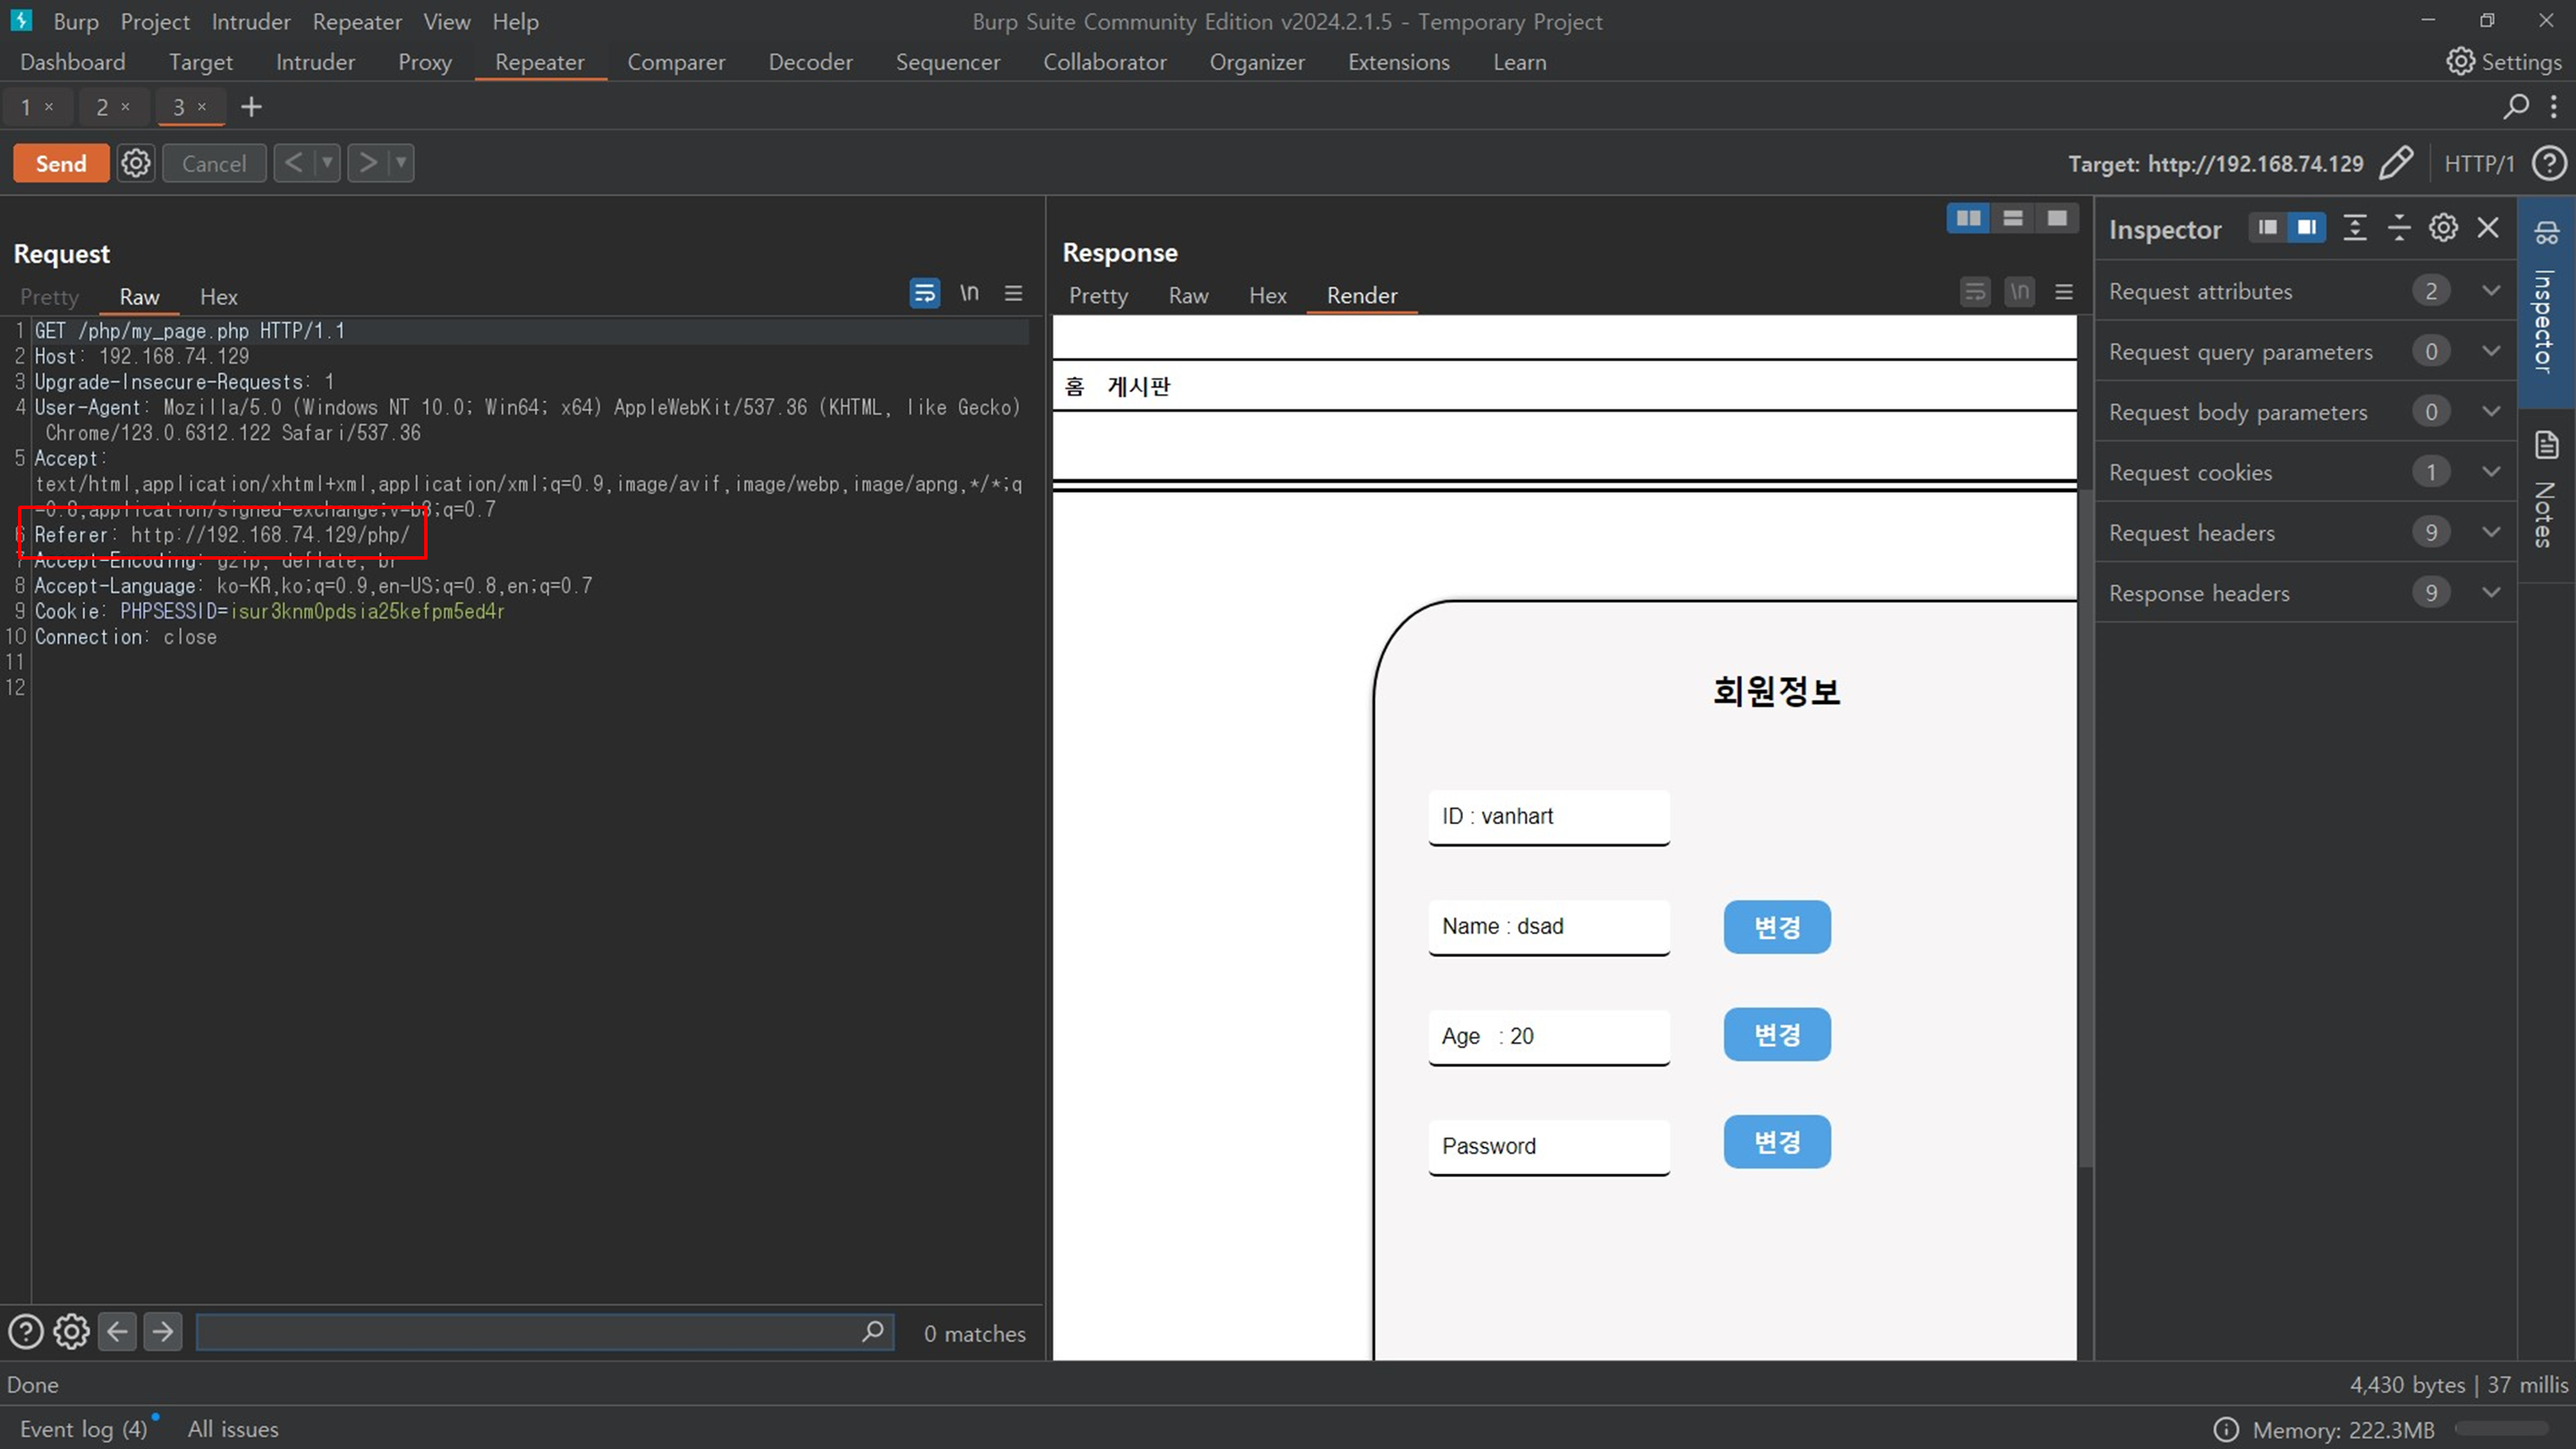Select side-by-side split layout
Image resolution: width=2576 pixels, height=1449 pixels.
pos(1968,218)
